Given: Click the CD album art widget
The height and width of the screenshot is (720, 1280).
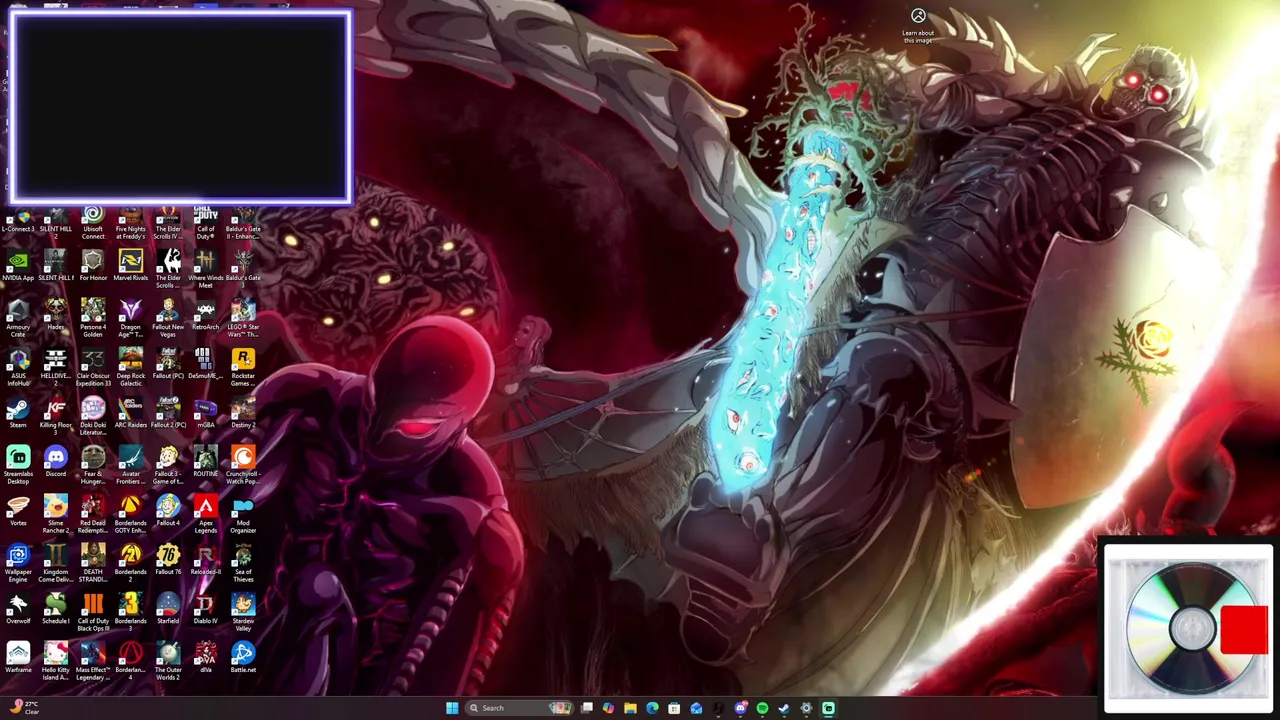Looking at the screenshot, I should [x=1188, y=627].
